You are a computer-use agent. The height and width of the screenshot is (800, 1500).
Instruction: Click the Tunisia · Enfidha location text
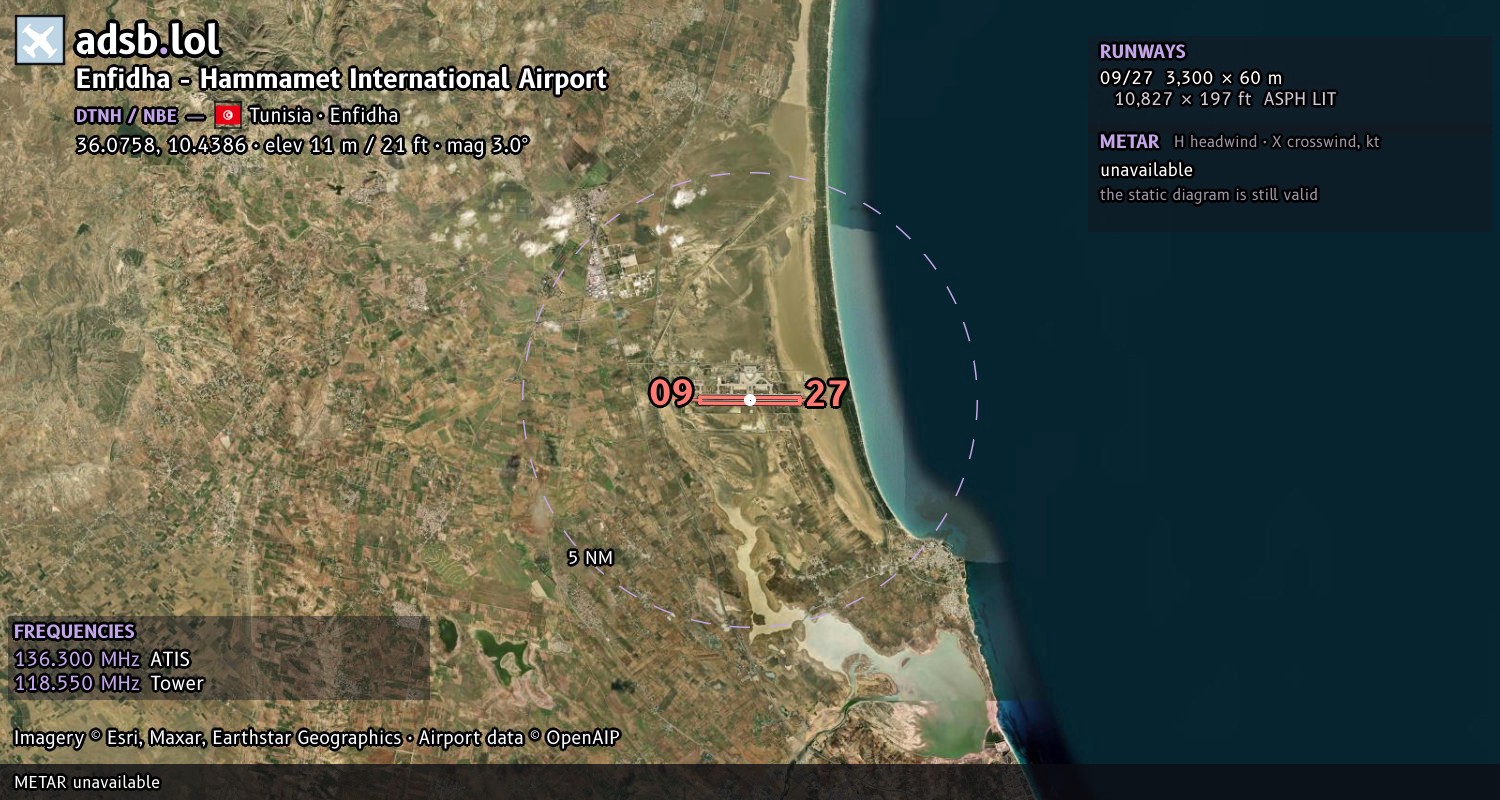click(323, 115)
